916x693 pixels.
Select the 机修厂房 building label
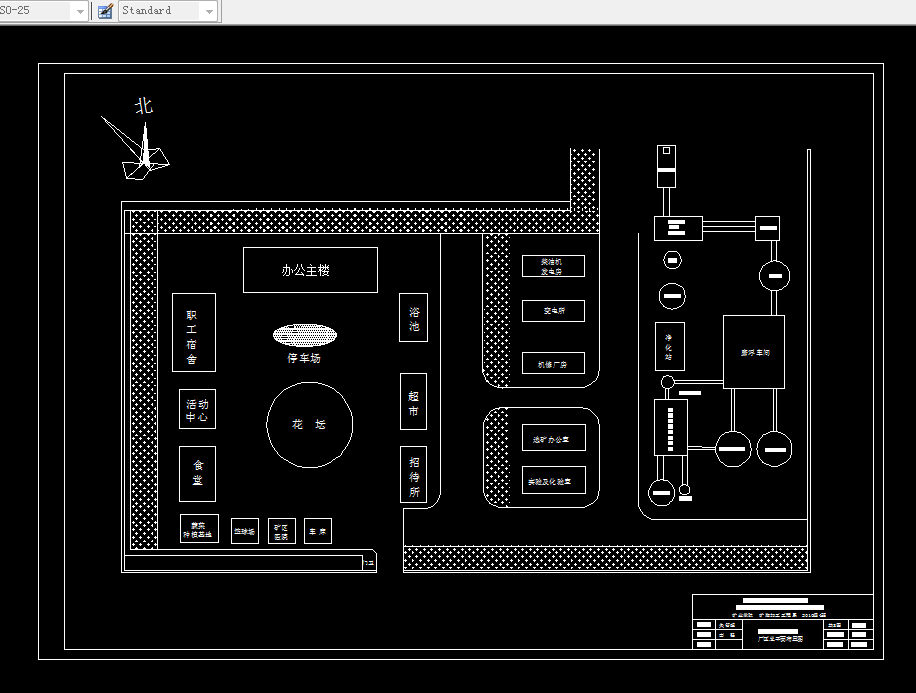553,365
